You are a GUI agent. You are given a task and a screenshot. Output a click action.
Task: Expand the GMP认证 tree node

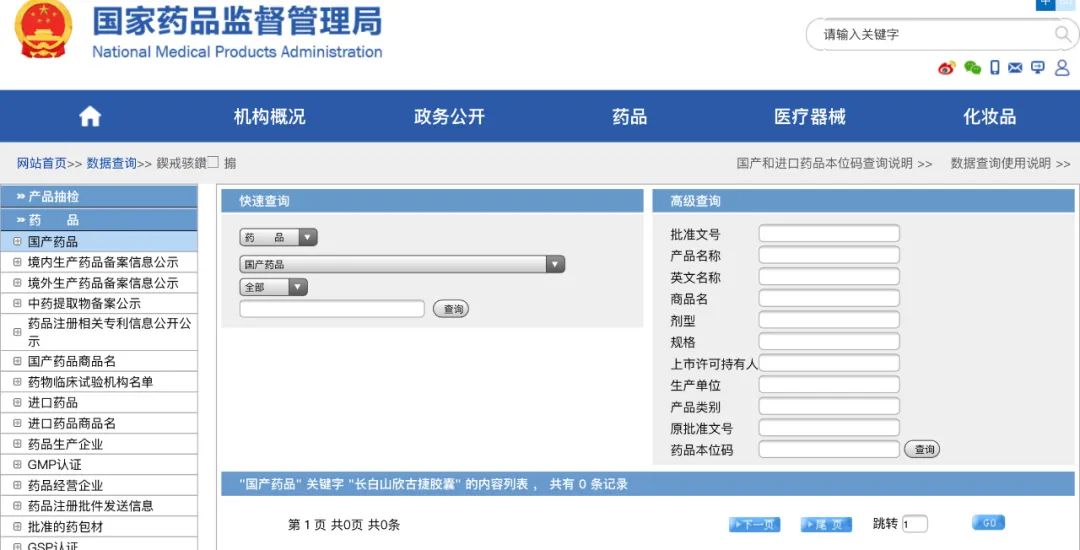point(17,465)
